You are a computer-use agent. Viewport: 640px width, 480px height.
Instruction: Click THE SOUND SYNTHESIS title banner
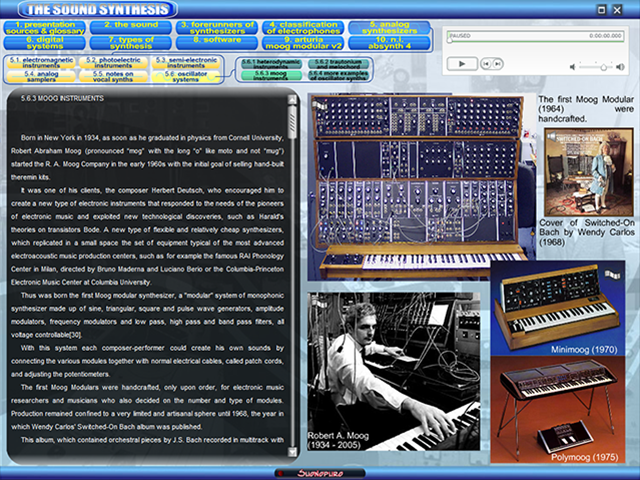[x=98, y=9]
